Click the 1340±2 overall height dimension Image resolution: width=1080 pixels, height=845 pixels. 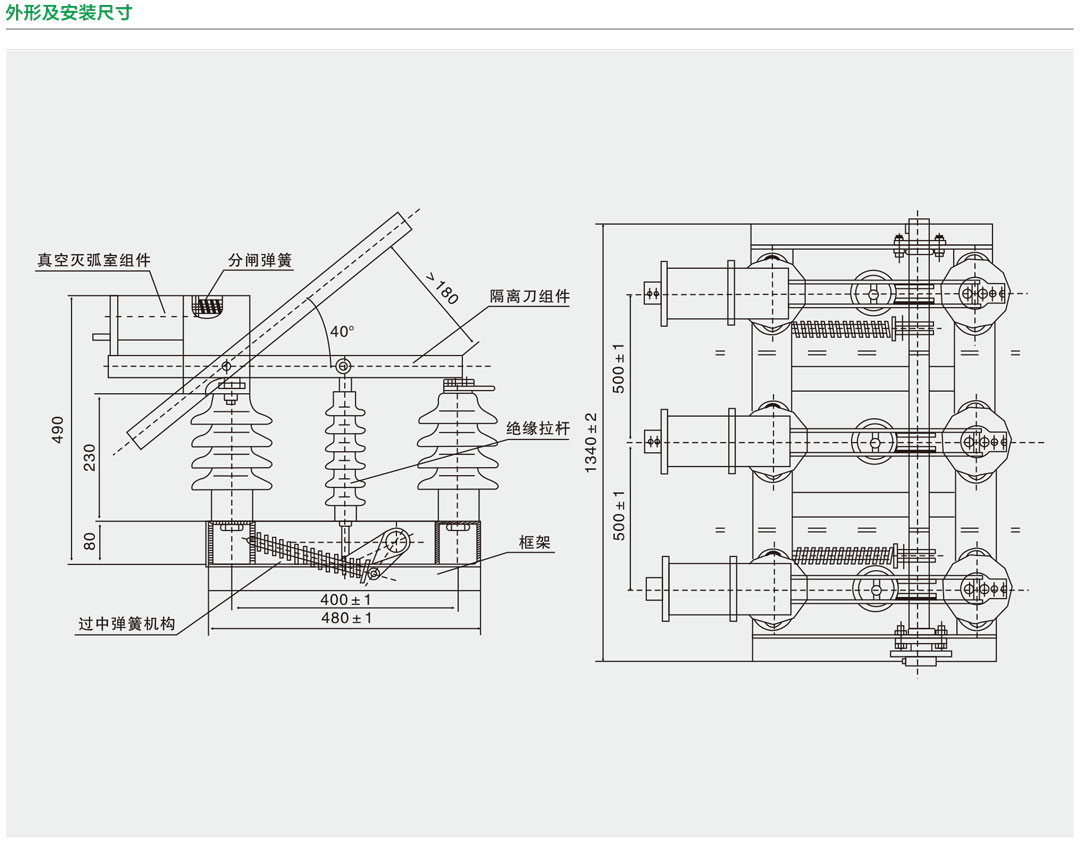coord(591,442)
